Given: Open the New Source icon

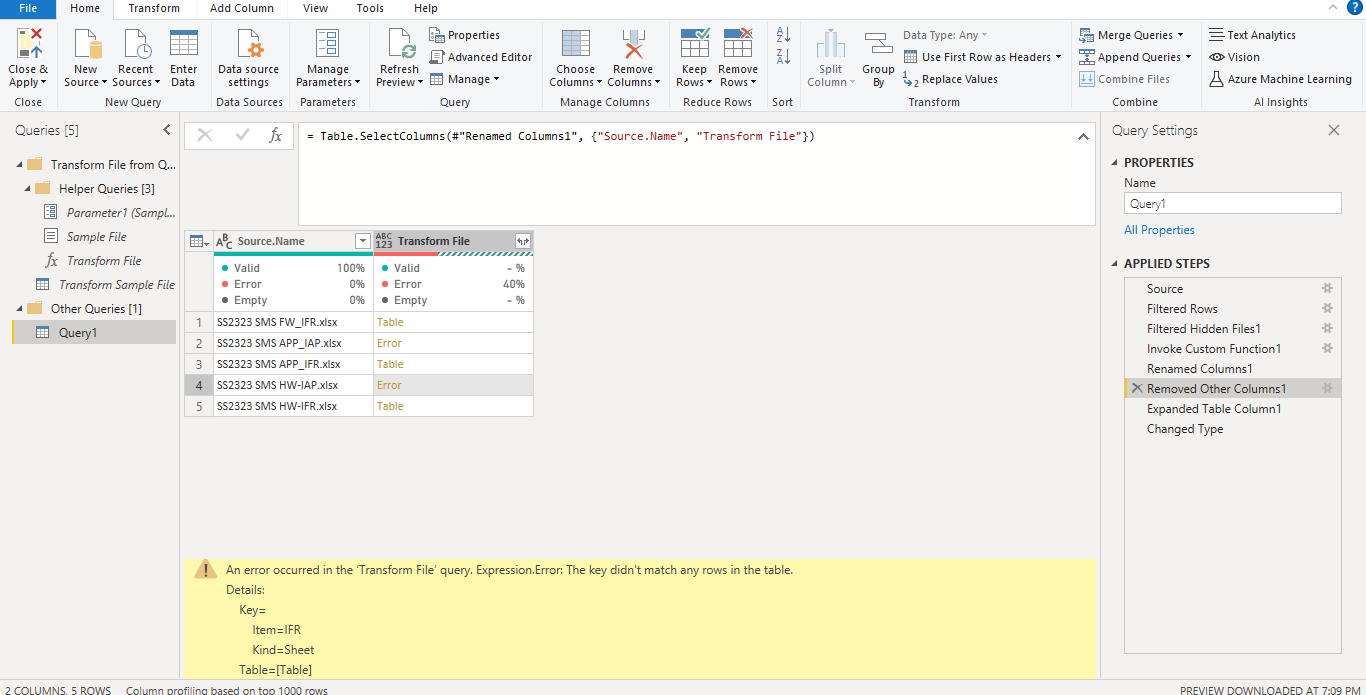Looking at the screenshot, I should [x=86, y=44].
